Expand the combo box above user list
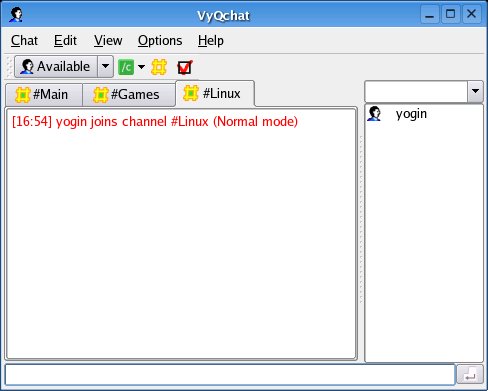This screenshot has width=488, height=391. tap(475, 91)
